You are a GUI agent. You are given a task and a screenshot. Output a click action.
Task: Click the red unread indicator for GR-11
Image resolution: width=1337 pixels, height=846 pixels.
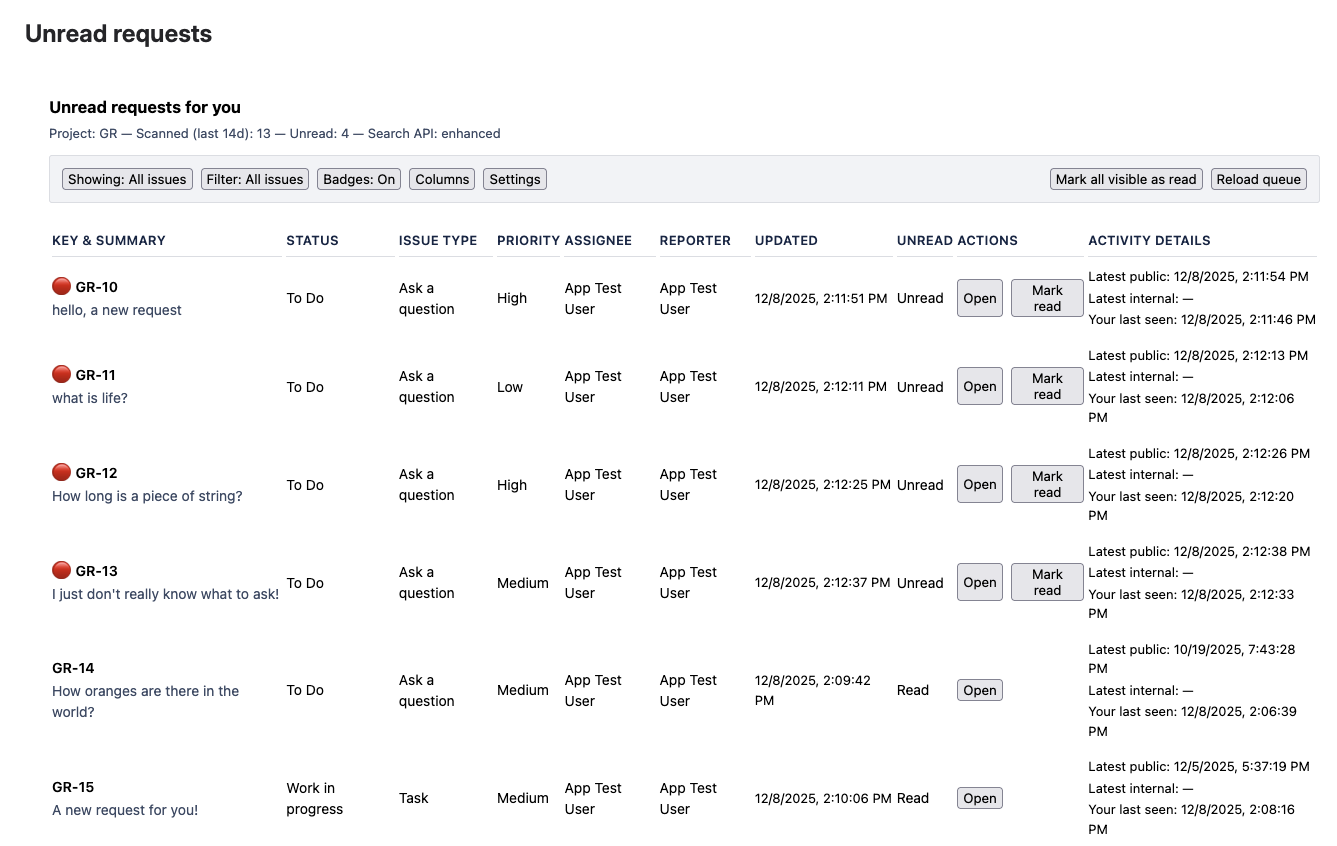[60, 374]
